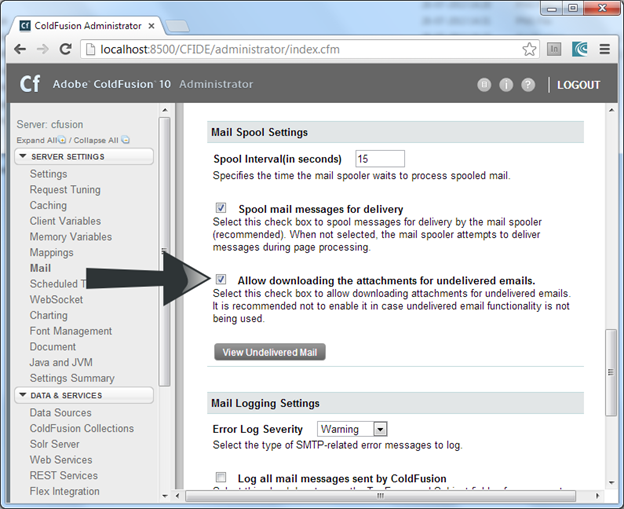The width and height of the screenshot is (624, 509).
Task: Open Settings Summary in sidebar
Action: (72, 378)
